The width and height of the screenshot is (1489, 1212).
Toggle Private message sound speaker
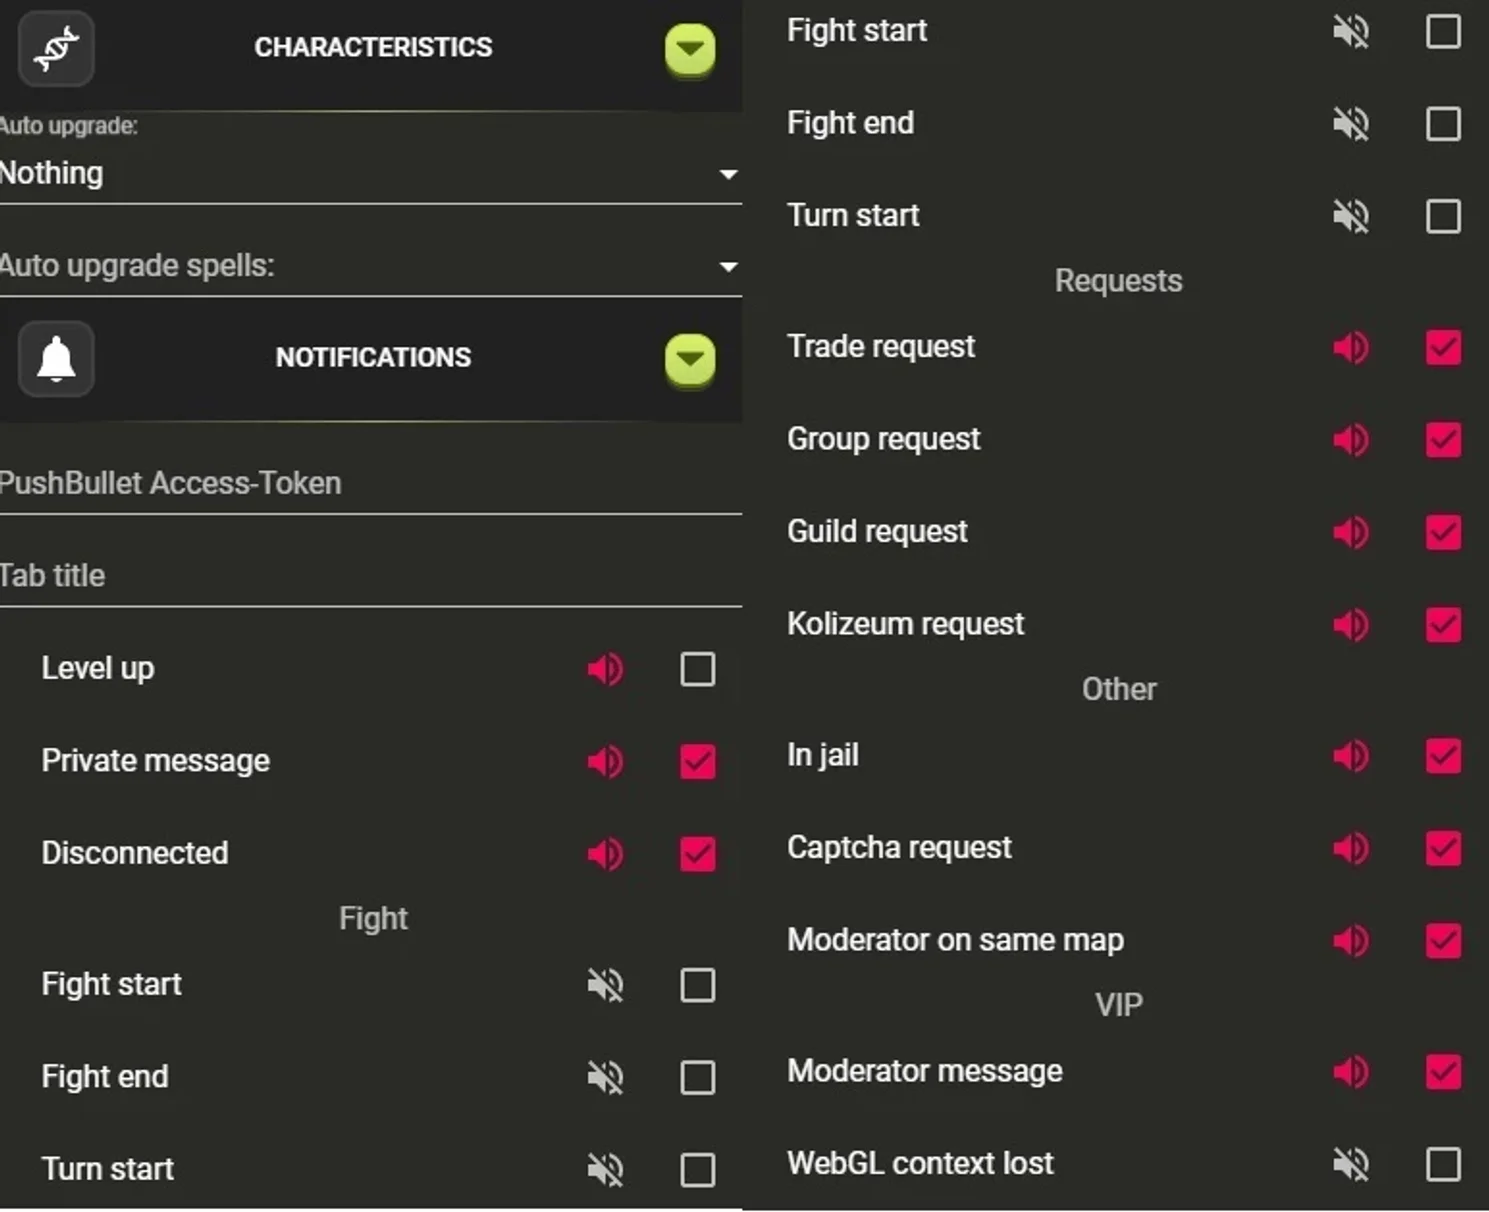coord(605,761)
